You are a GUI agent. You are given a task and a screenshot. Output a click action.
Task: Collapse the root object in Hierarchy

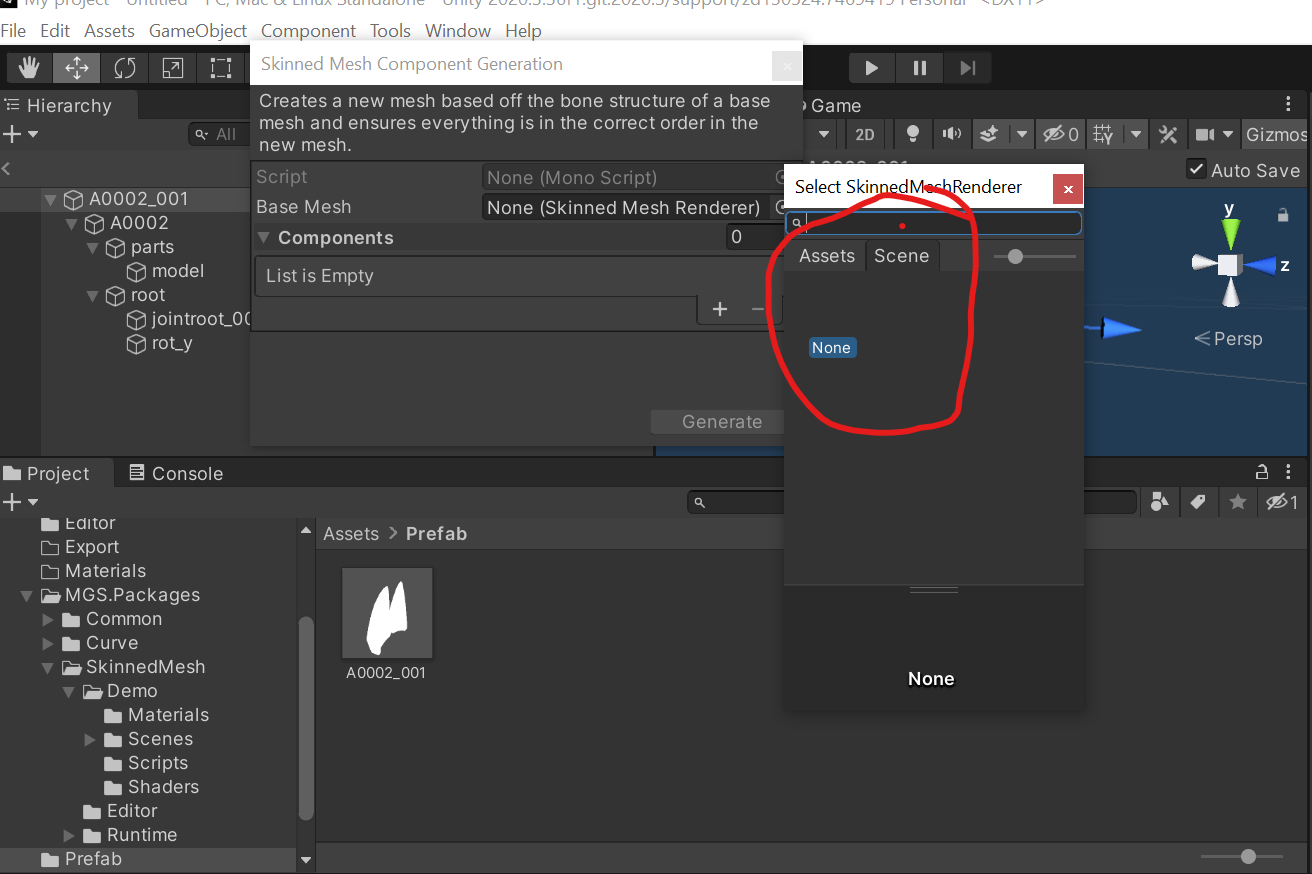click(x=93, y=295)
